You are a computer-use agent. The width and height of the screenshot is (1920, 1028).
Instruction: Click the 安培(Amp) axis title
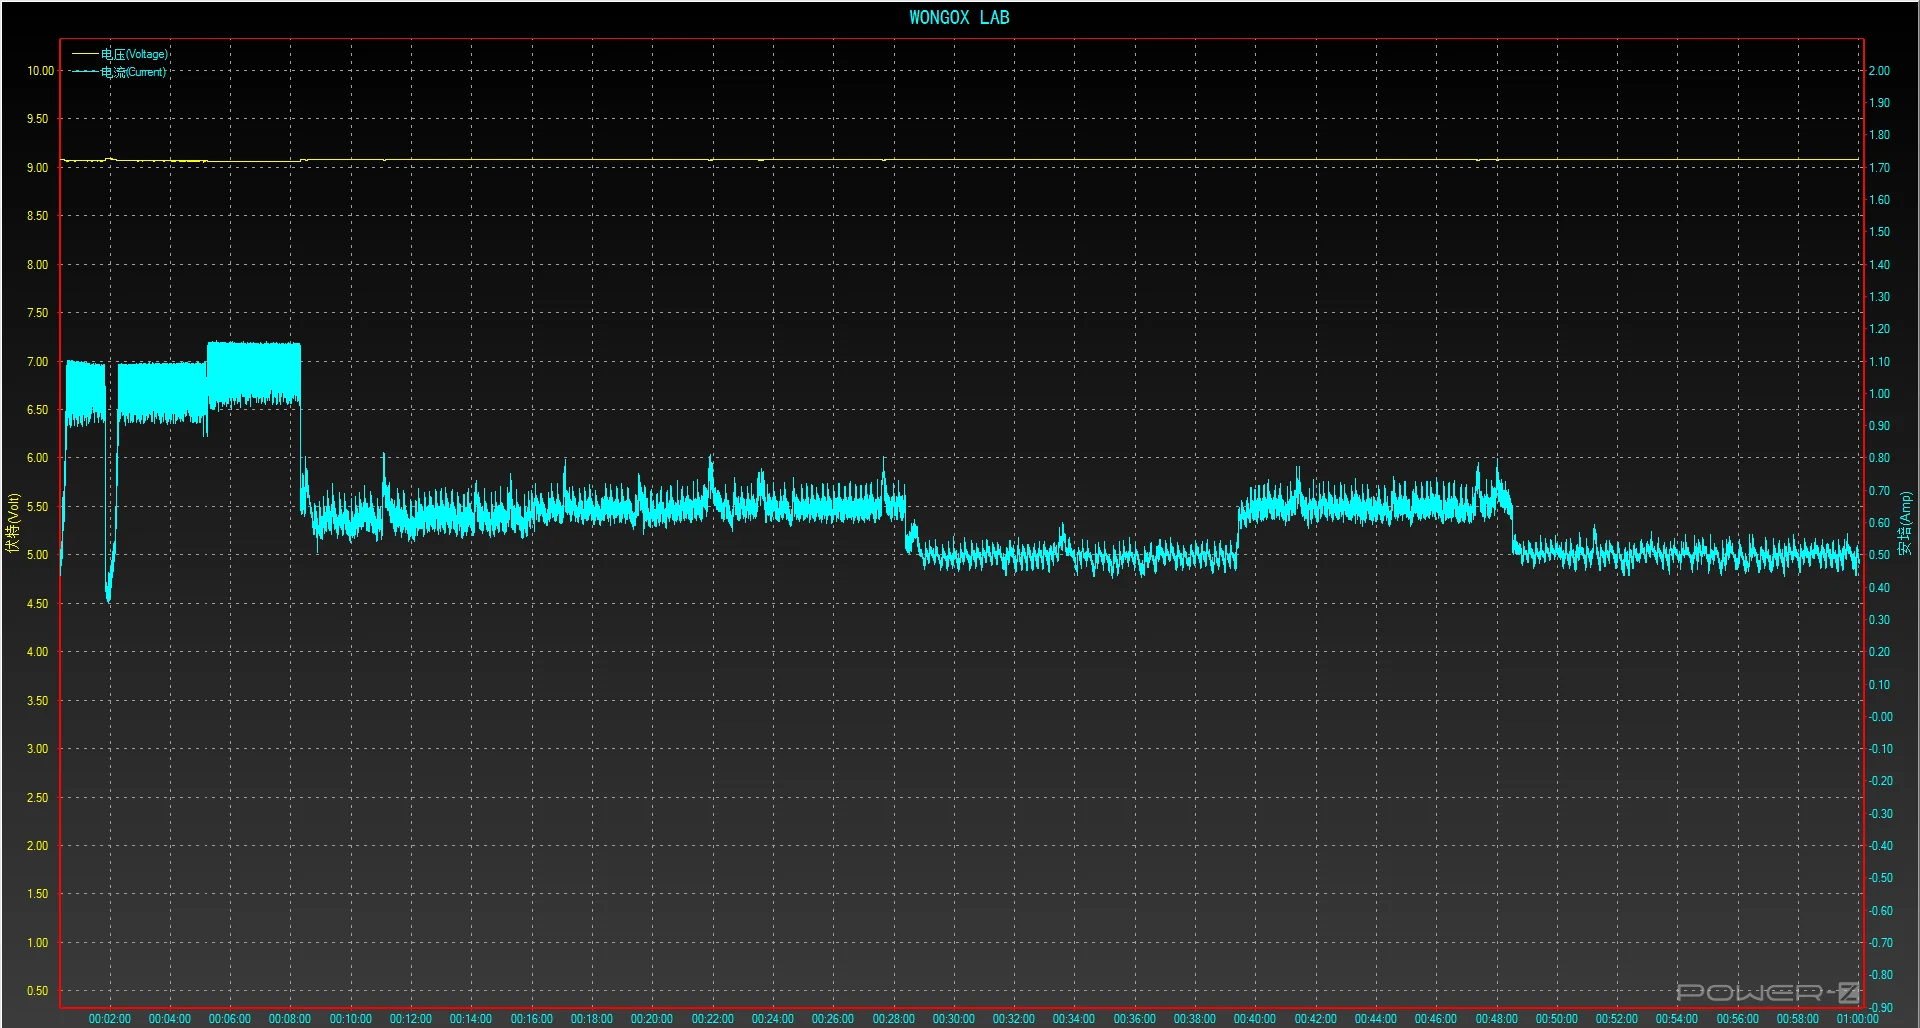1905,523
